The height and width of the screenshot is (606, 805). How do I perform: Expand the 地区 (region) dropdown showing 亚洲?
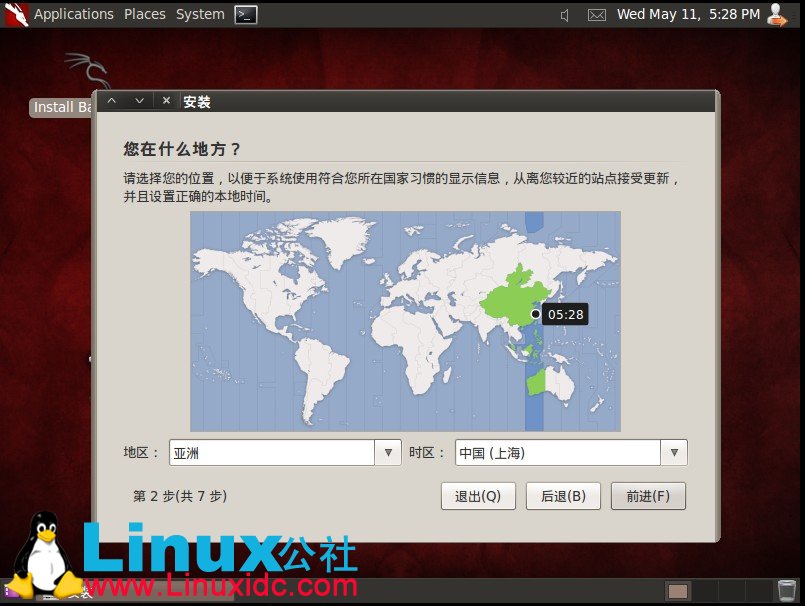[388, 452]
